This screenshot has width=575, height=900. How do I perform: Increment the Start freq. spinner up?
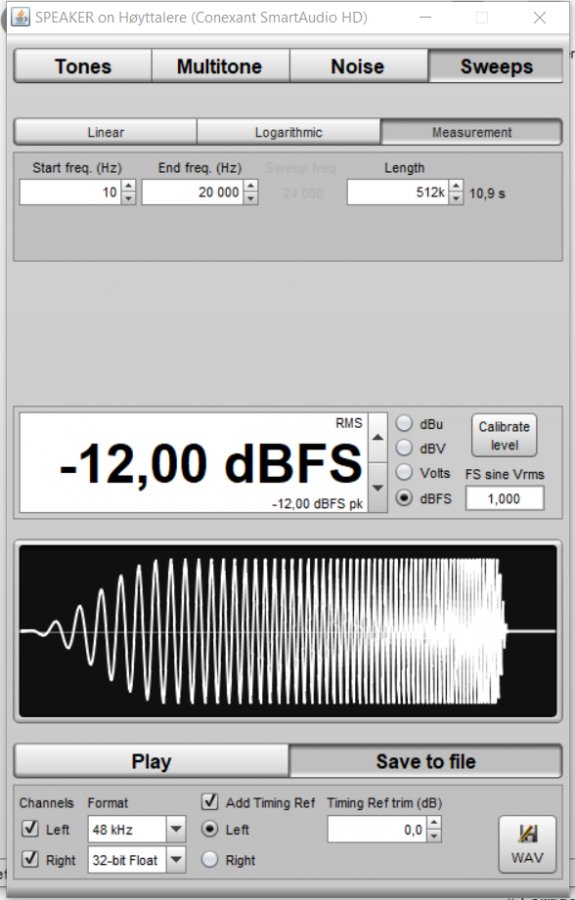(129, 186)
